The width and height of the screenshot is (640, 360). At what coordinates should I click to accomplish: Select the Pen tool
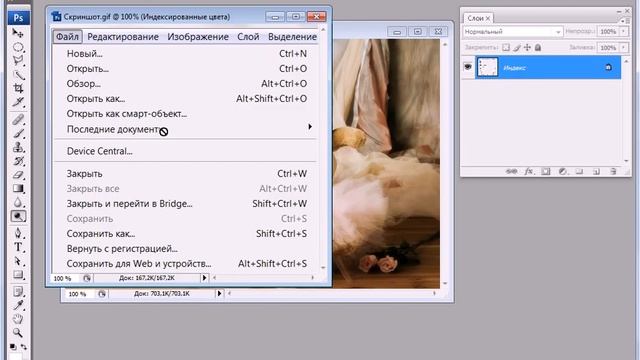click(x=18, y=233)
